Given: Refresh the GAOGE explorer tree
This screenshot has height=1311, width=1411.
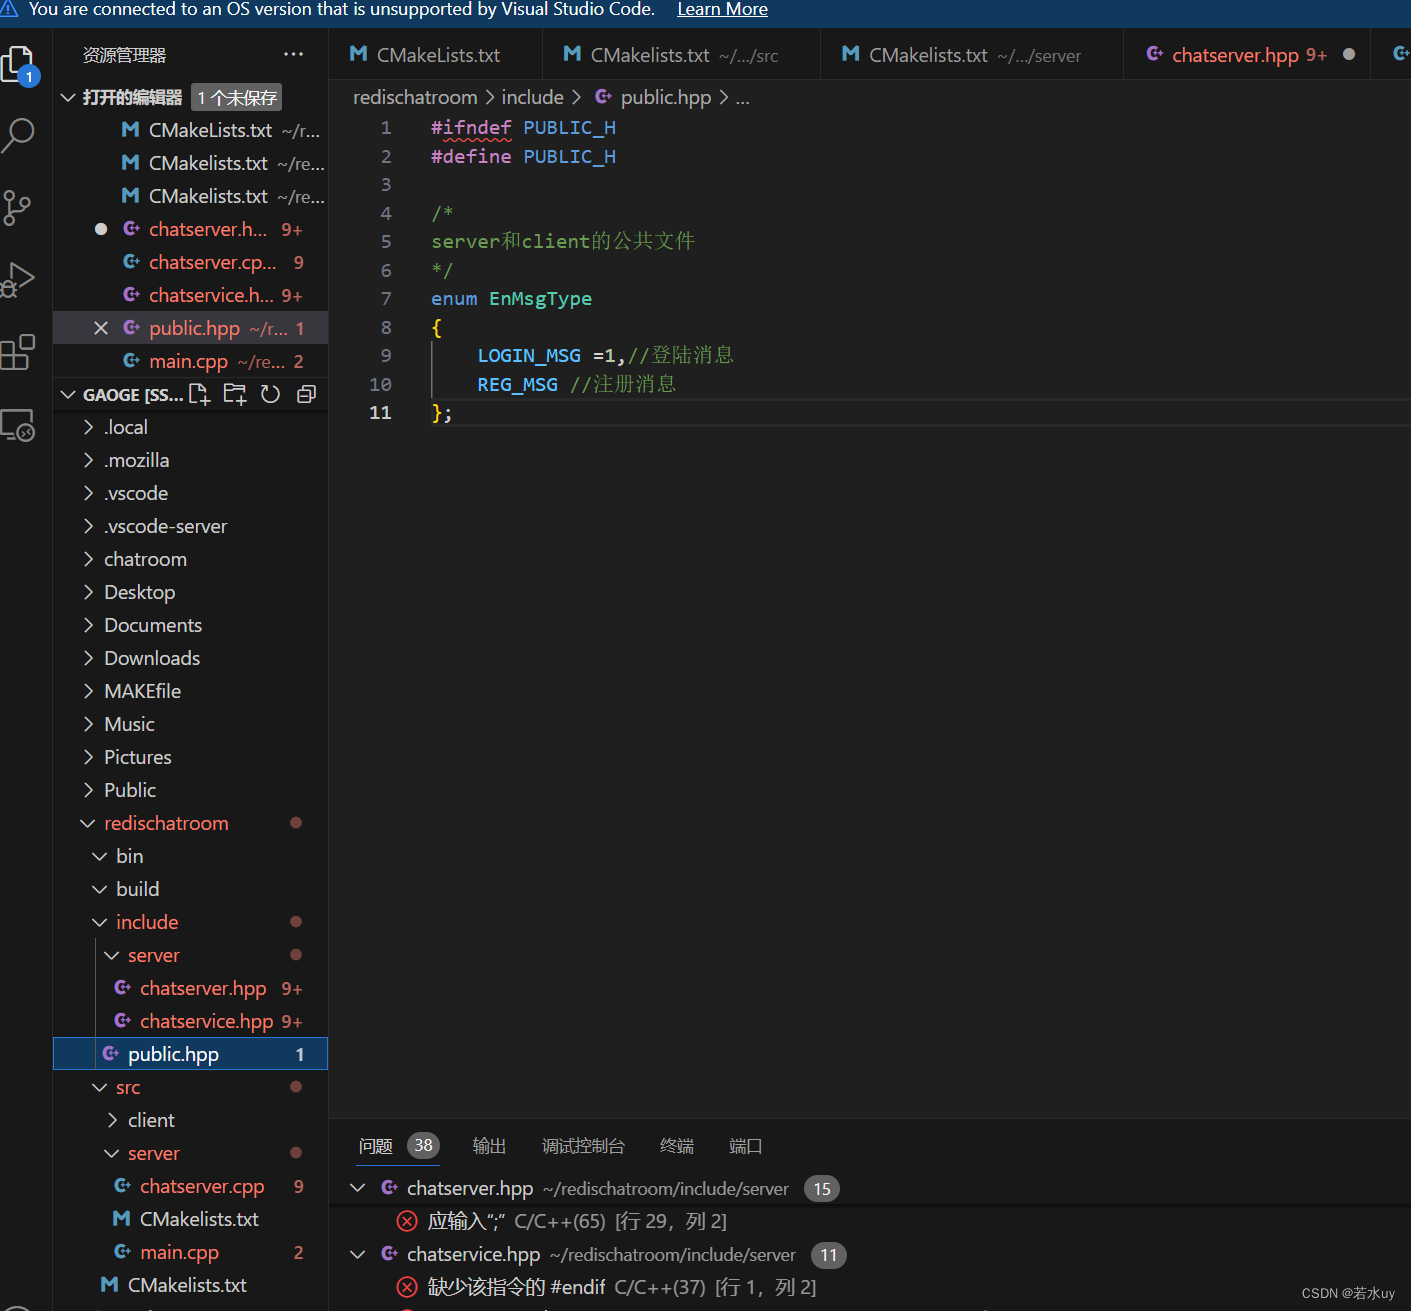Looking at the screenshot, I should pyautogui.click(x=270, y=394).
